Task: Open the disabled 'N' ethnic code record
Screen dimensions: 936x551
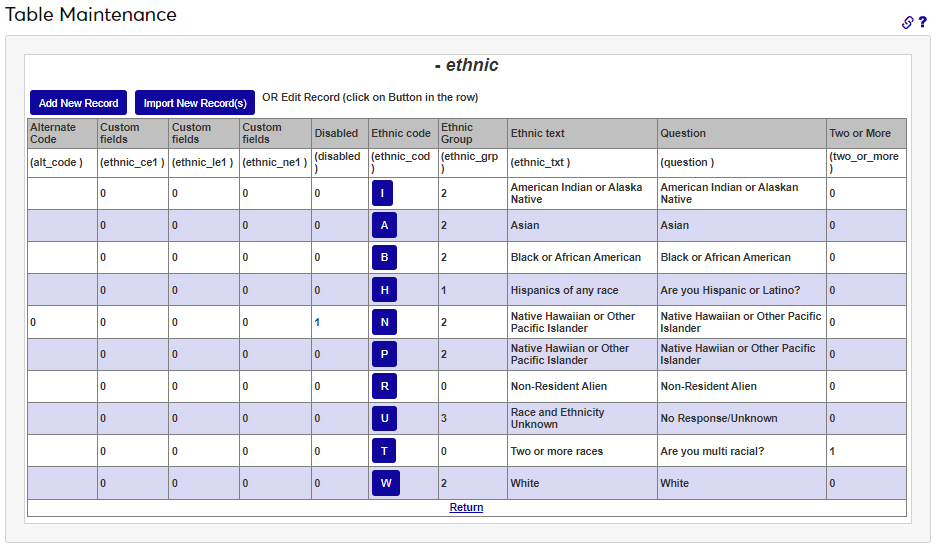Action: [384, 322]
